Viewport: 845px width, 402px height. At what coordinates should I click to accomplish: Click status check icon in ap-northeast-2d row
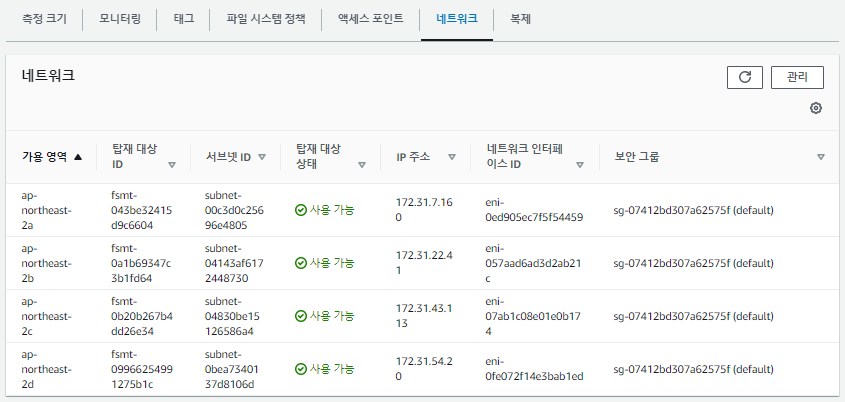tap(301, 369)
